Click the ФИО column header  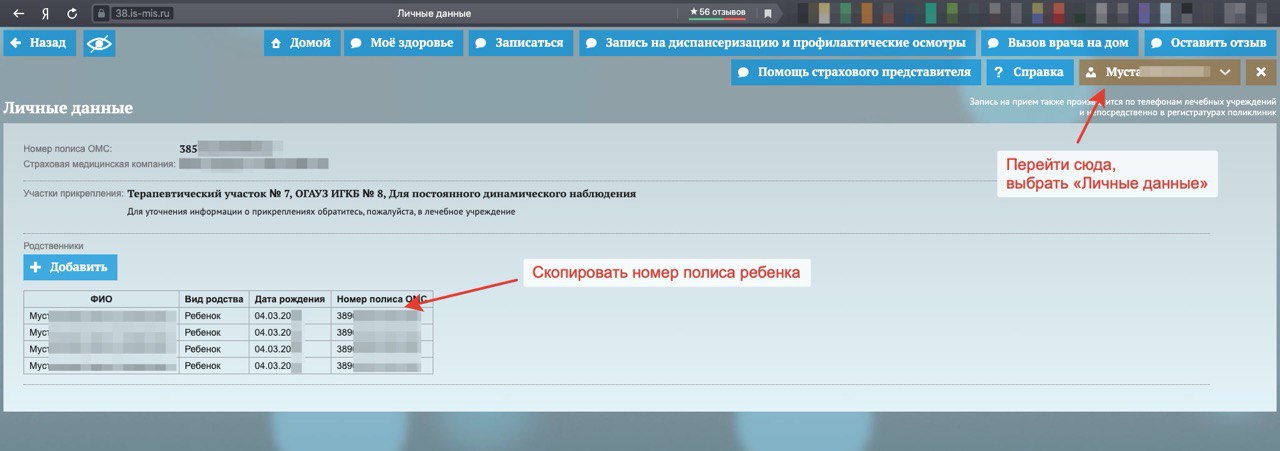[x=102, y=299]
